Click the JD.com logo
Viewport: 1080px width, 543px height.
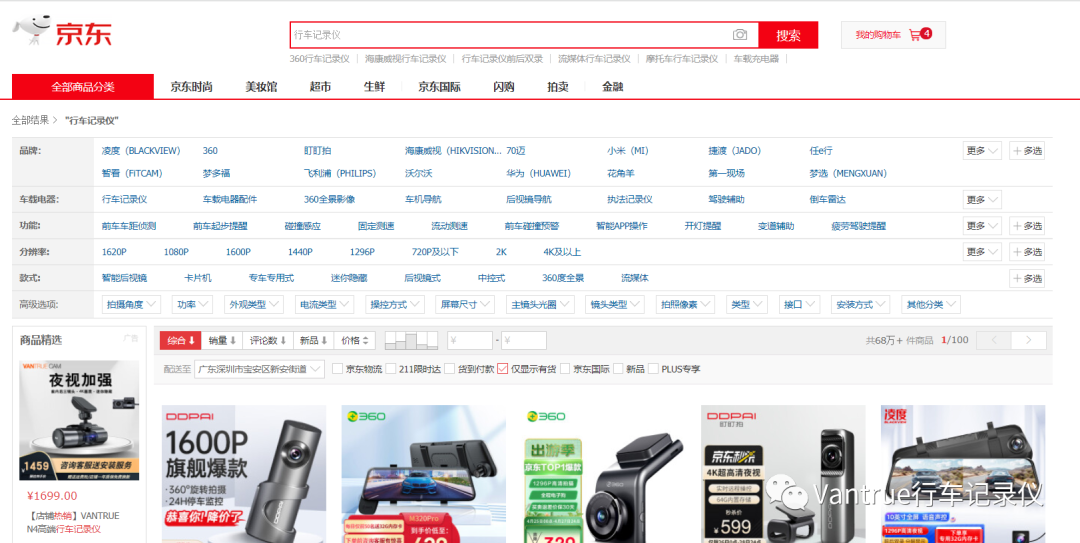point(62,32)
